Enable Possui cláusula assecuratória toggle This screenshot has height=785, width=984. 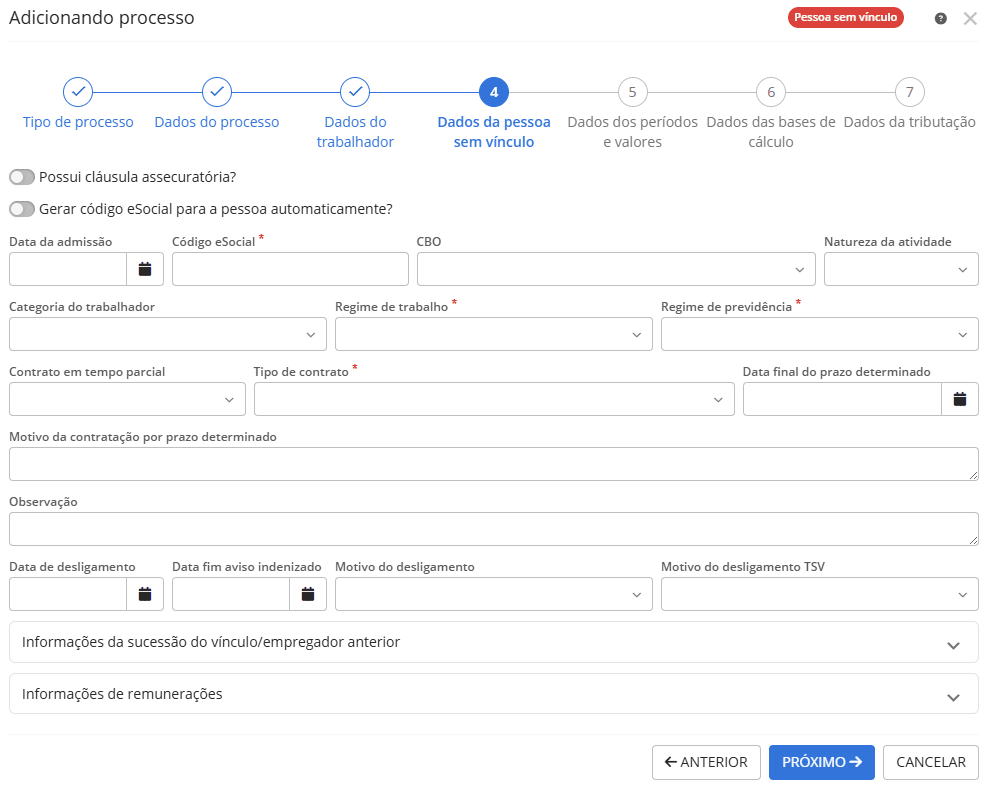point(21,177)
